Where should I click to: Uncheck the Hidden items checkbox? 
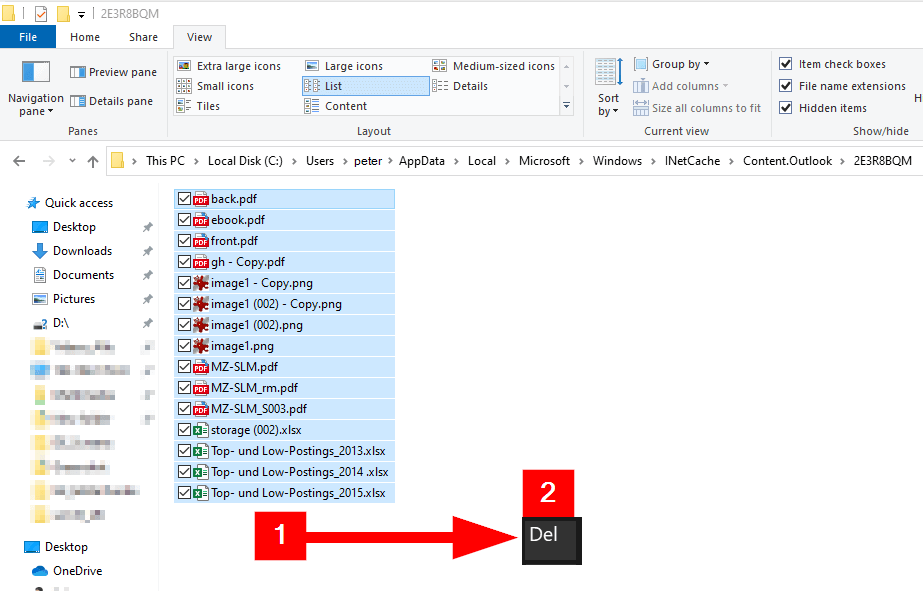[x=786, y=108]
